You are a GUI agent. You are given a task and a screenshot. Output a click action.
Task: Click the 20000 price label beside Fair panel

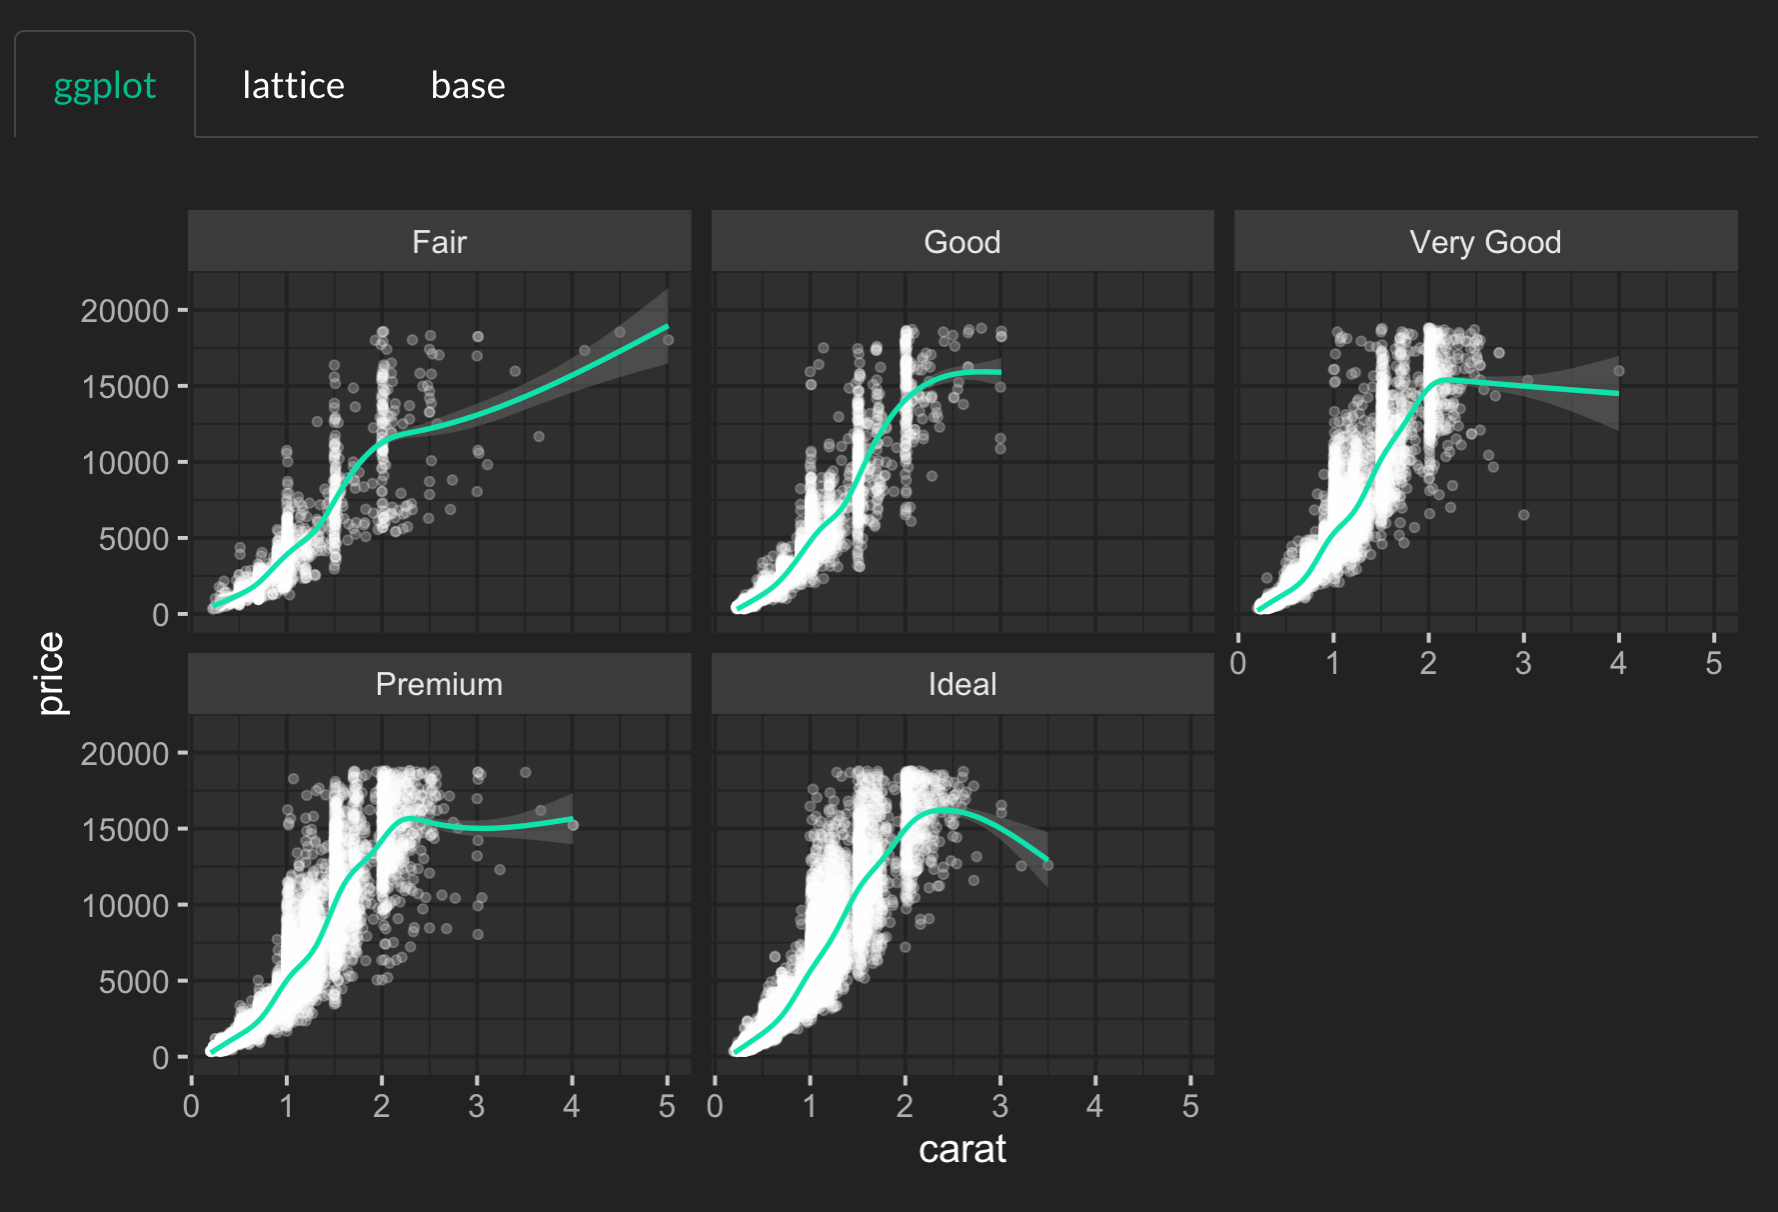coord(125,311)
